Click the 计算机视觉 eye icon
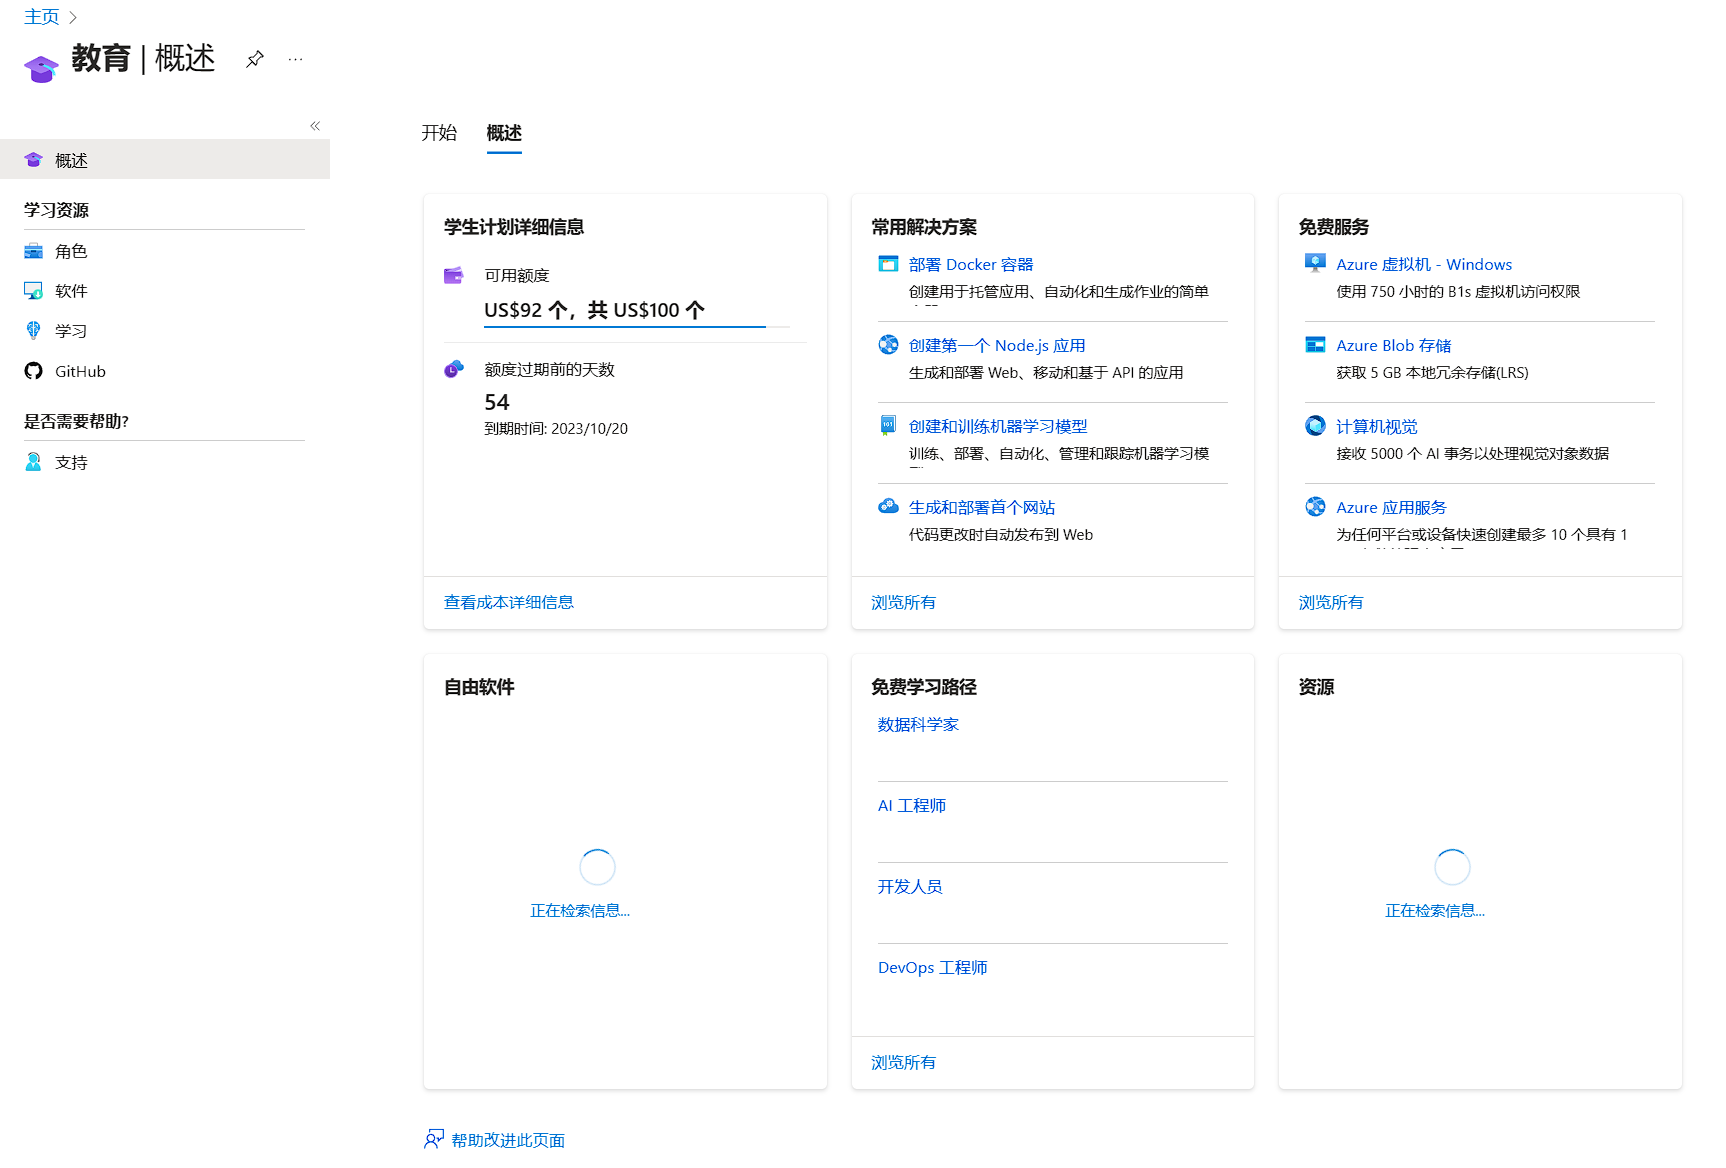The height and width of the screenshot is (1168, 1726). [x=1315, y=426]
